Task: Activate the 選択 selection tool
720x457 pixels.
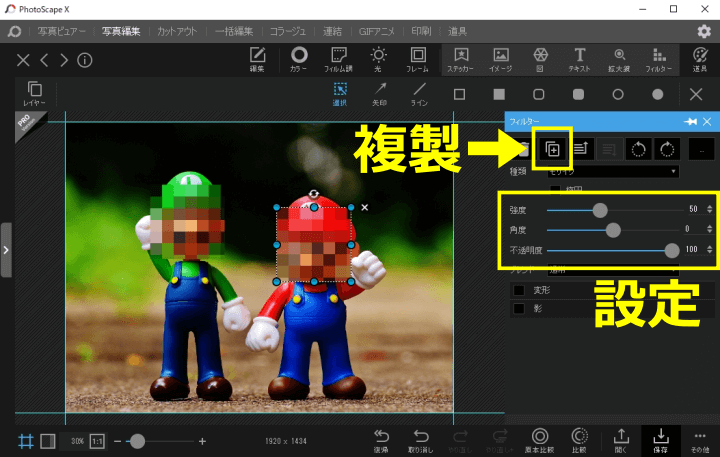Action: (340, 94)
